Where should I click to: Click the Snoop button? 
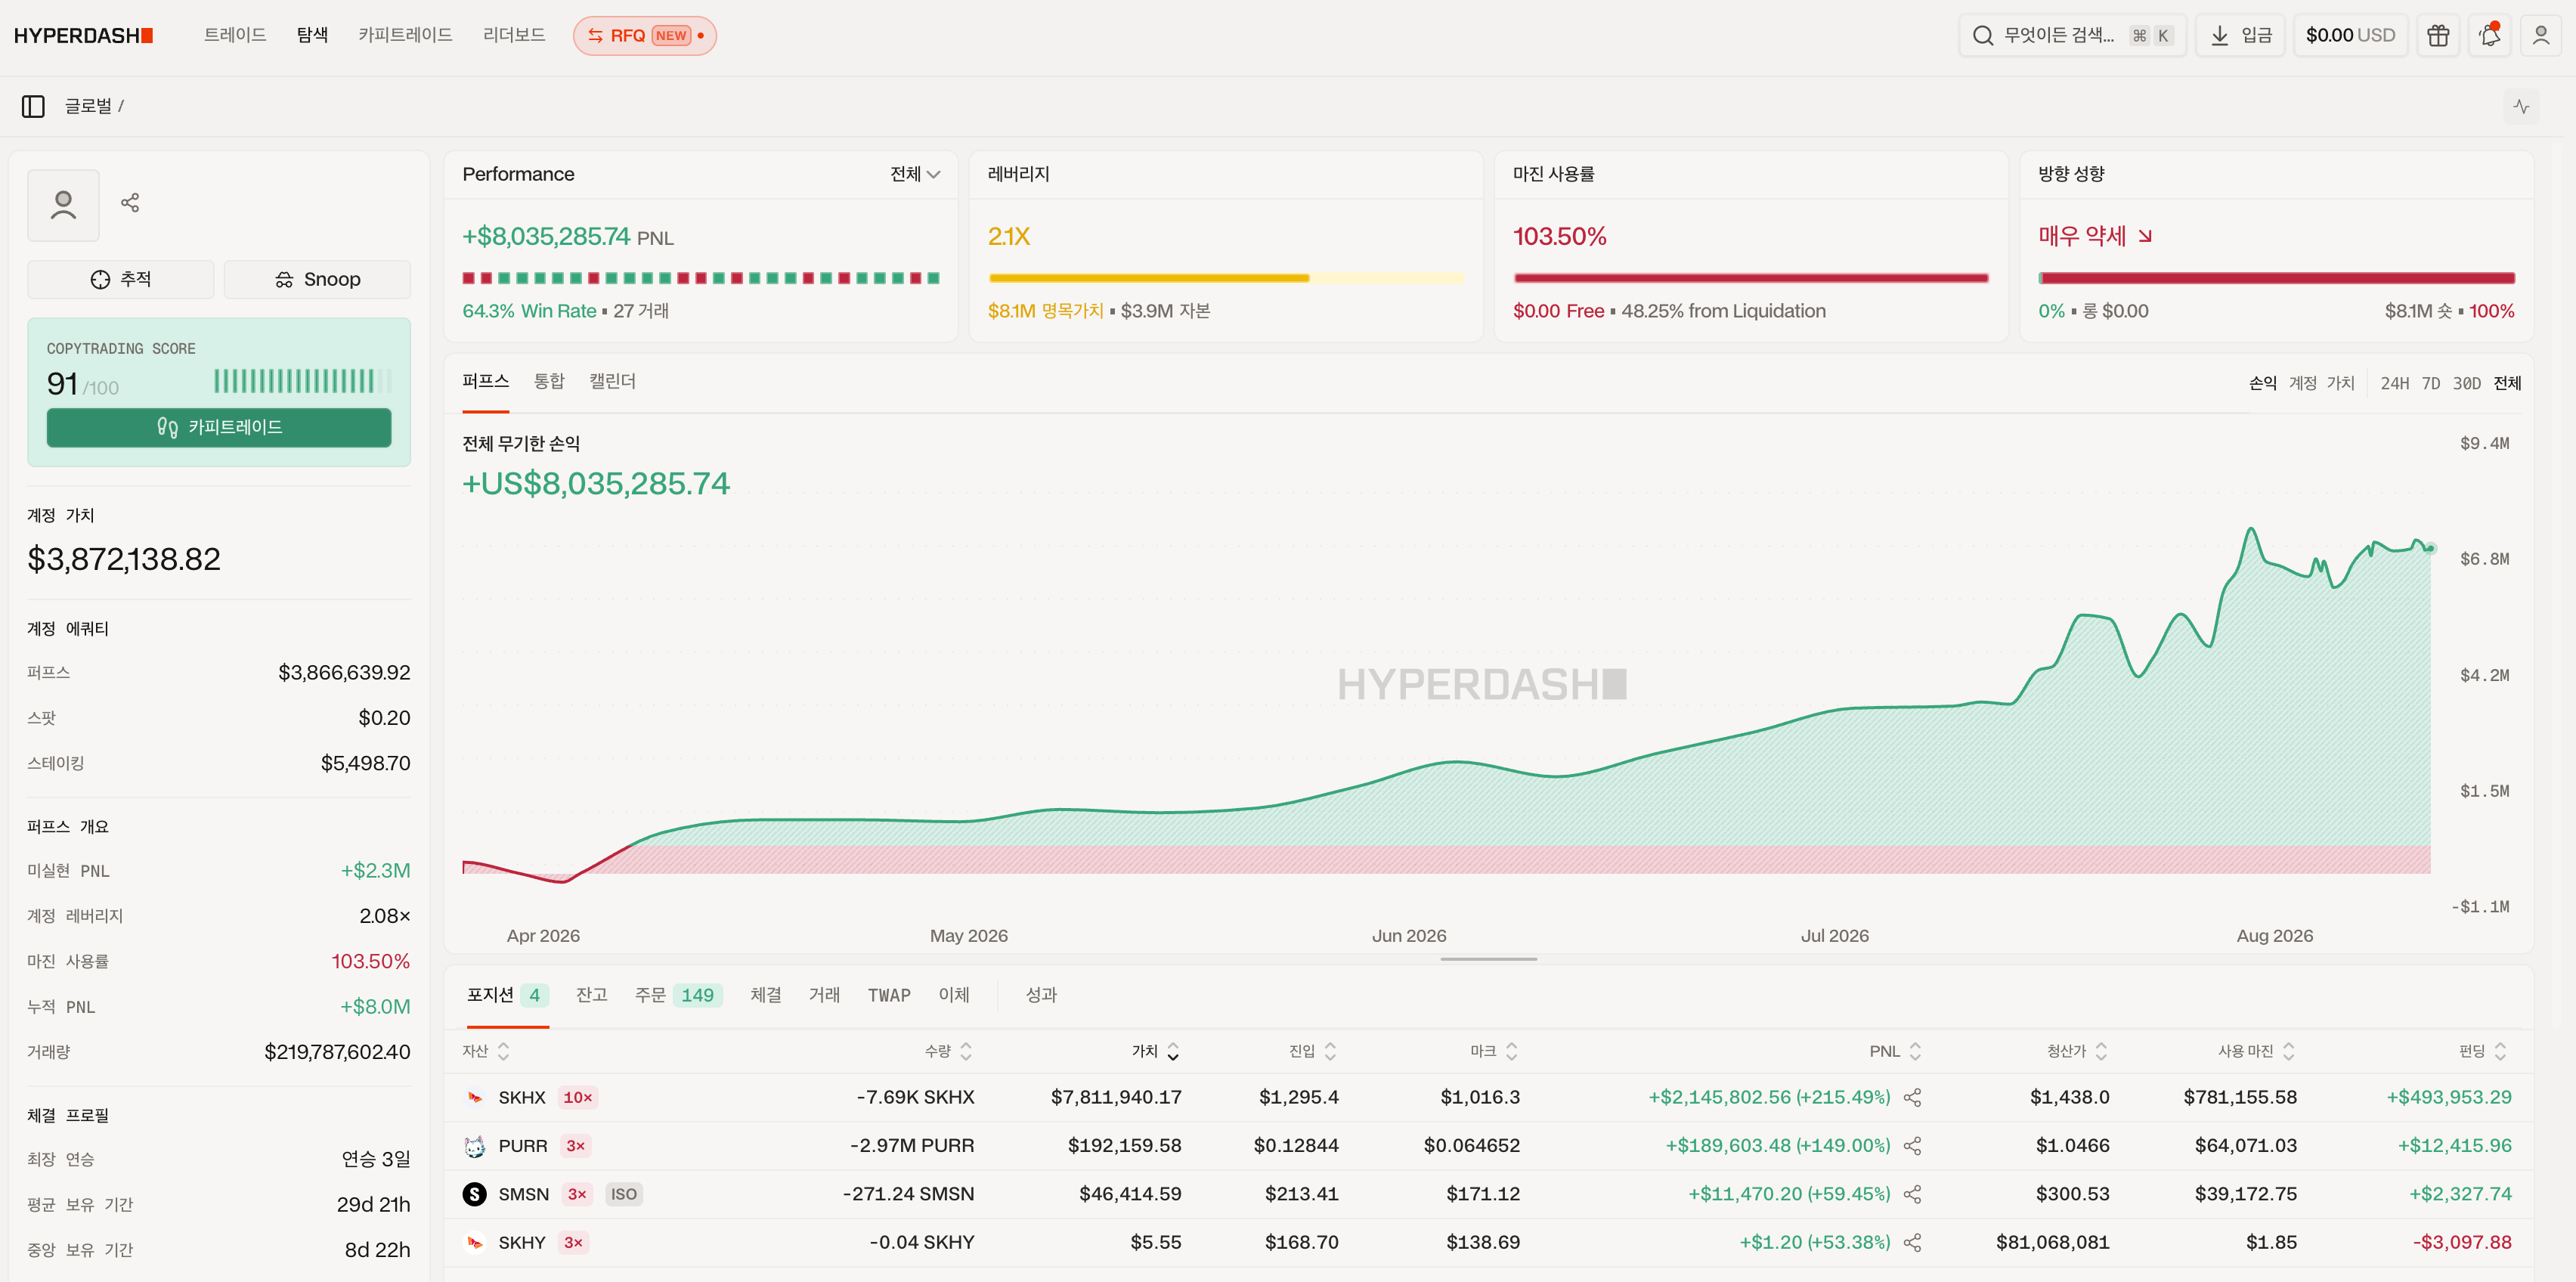pos(317,280)
